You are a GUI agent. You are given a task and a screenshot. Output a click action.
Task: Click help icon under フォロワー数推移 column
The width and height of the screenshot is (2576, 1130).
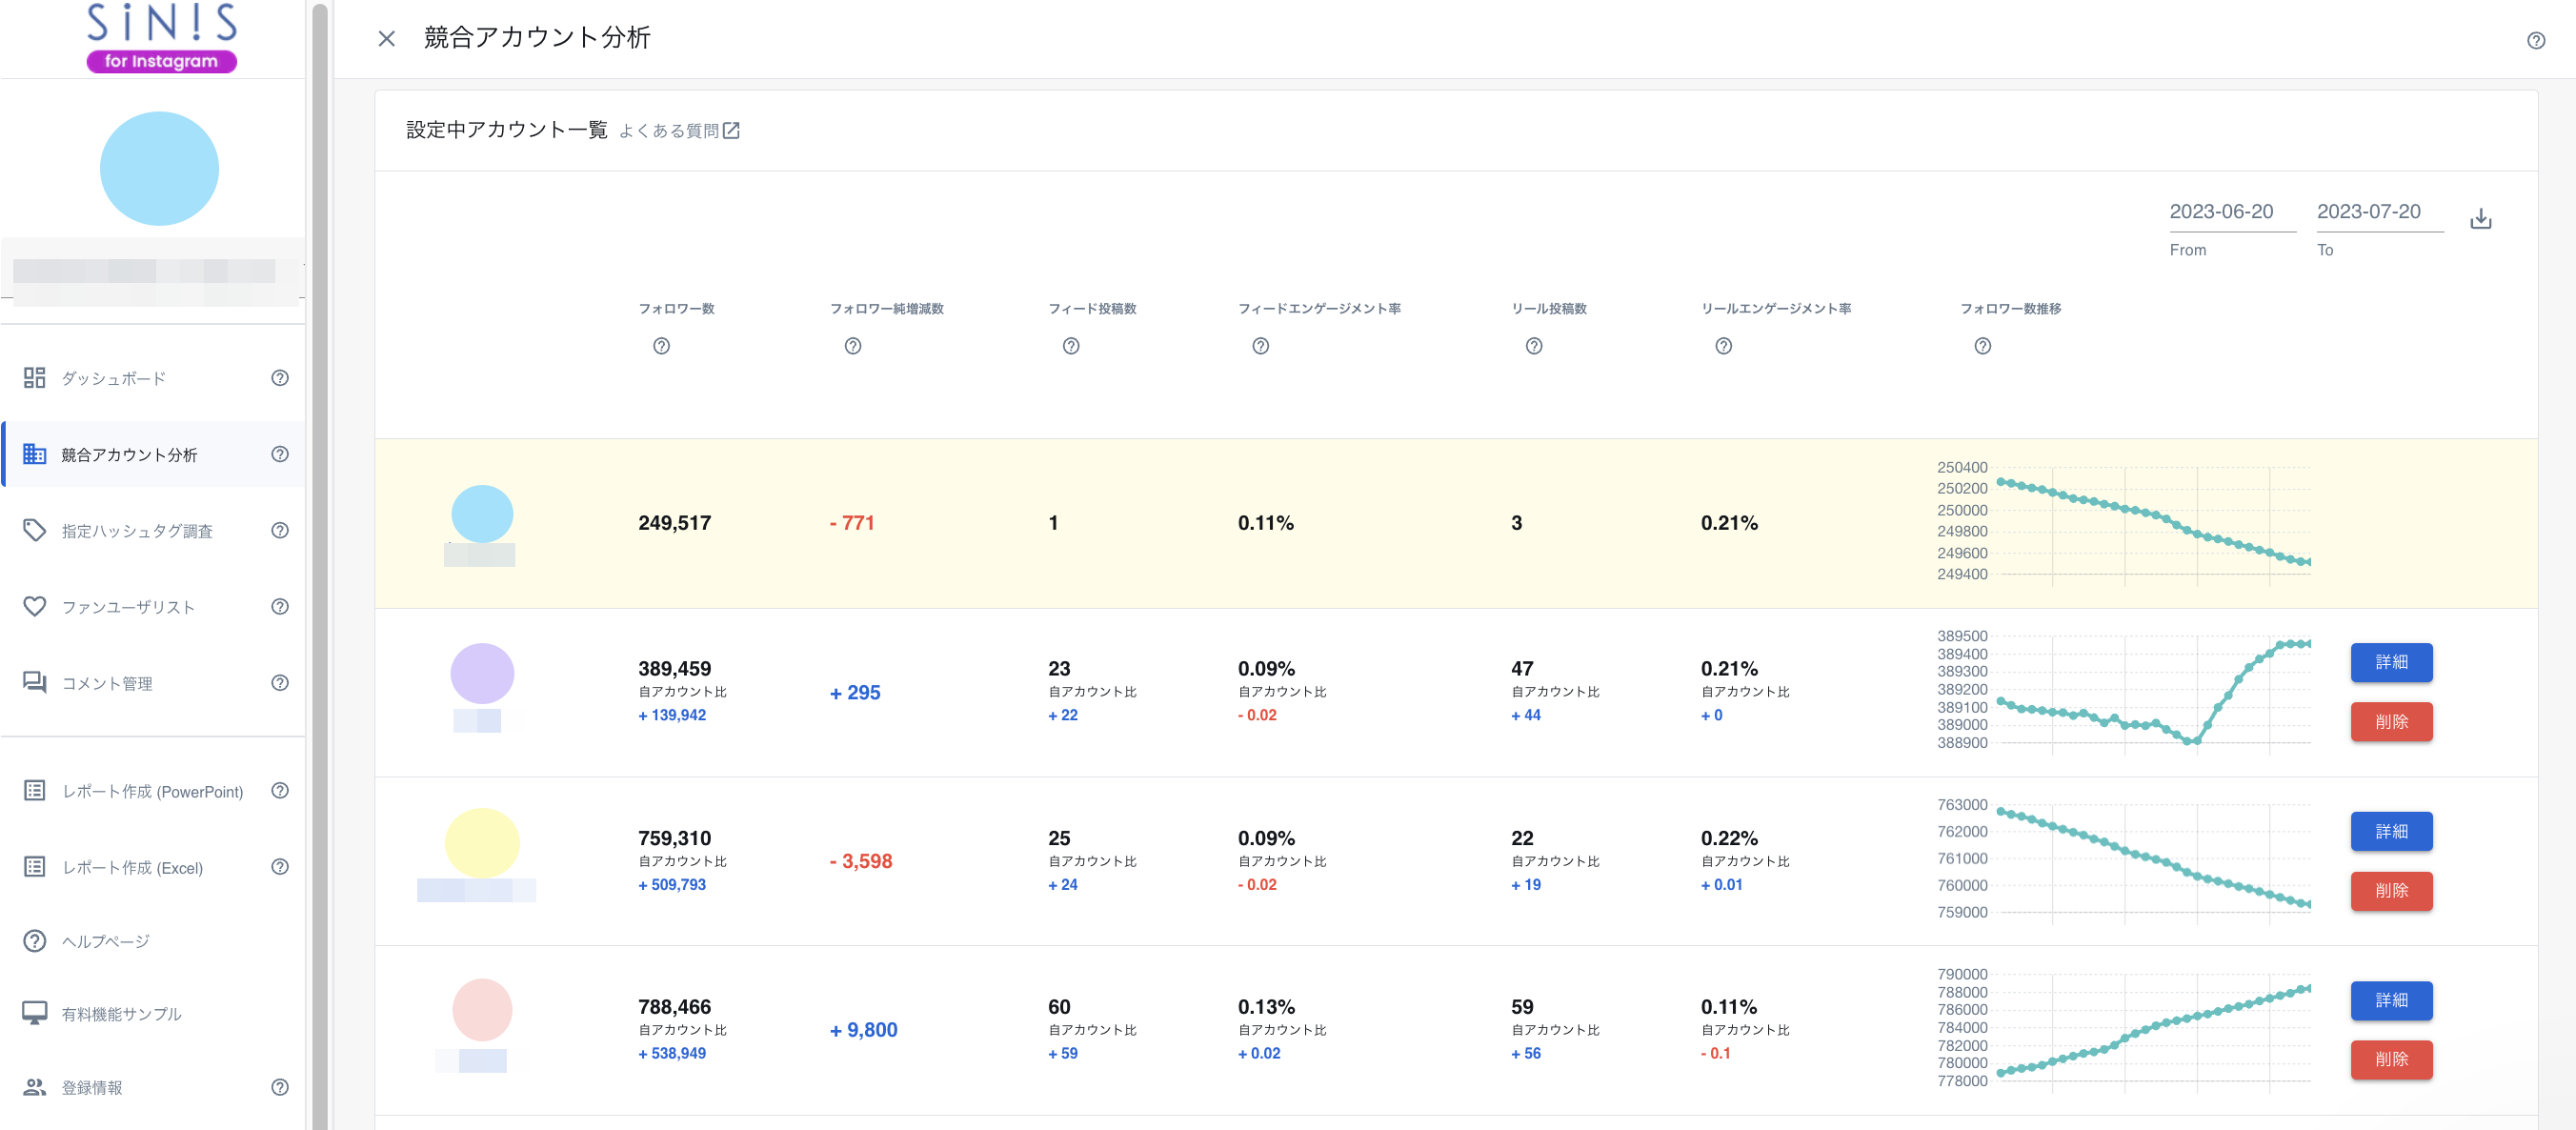point(1982,346)
